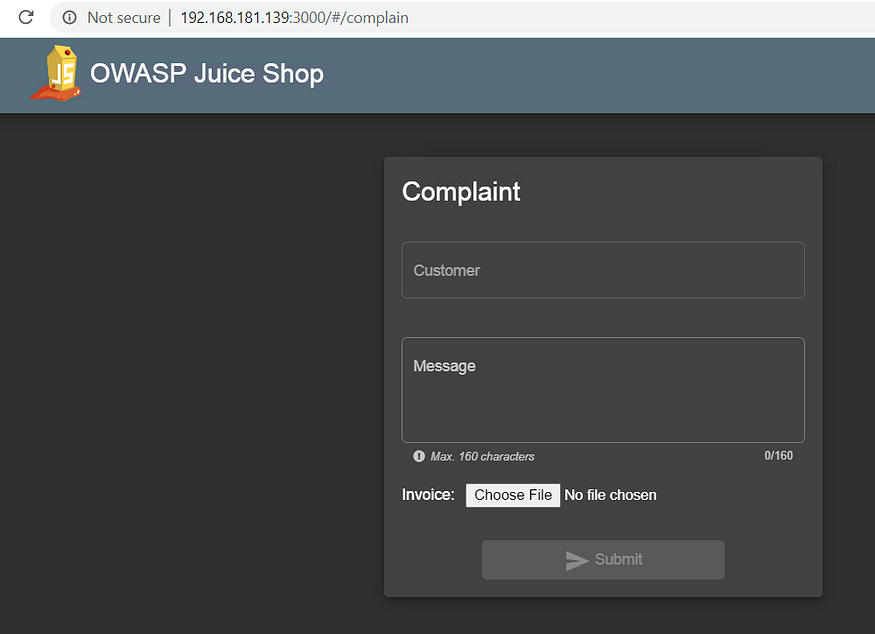Image resolution: width=875 pixels, height=634 pixels.
Task: Click the Max. 160 characters hint text
Action: pyautogui.click(x=481, y=456)
